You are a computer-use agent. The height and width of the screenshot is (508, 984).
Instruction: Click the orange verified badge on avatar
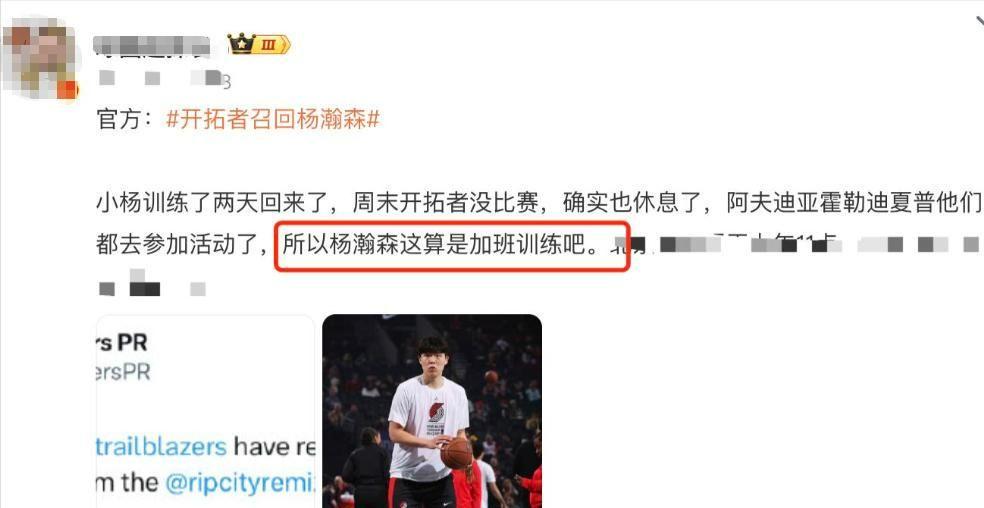[67, 89]
